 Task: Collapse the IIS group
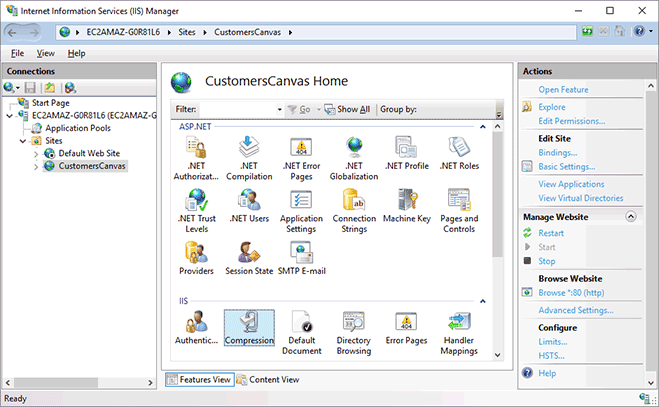(x=482, y=301)
